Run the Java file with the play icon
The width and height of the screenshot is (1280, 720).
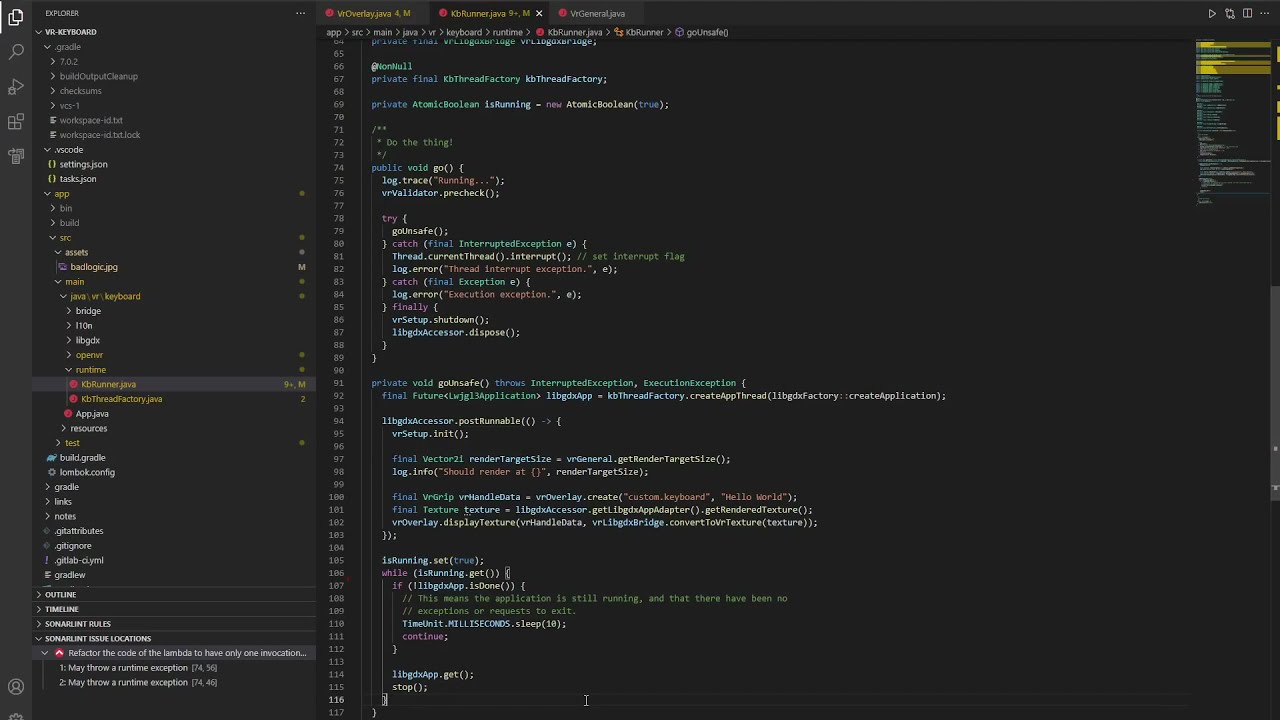[1212, 14]
